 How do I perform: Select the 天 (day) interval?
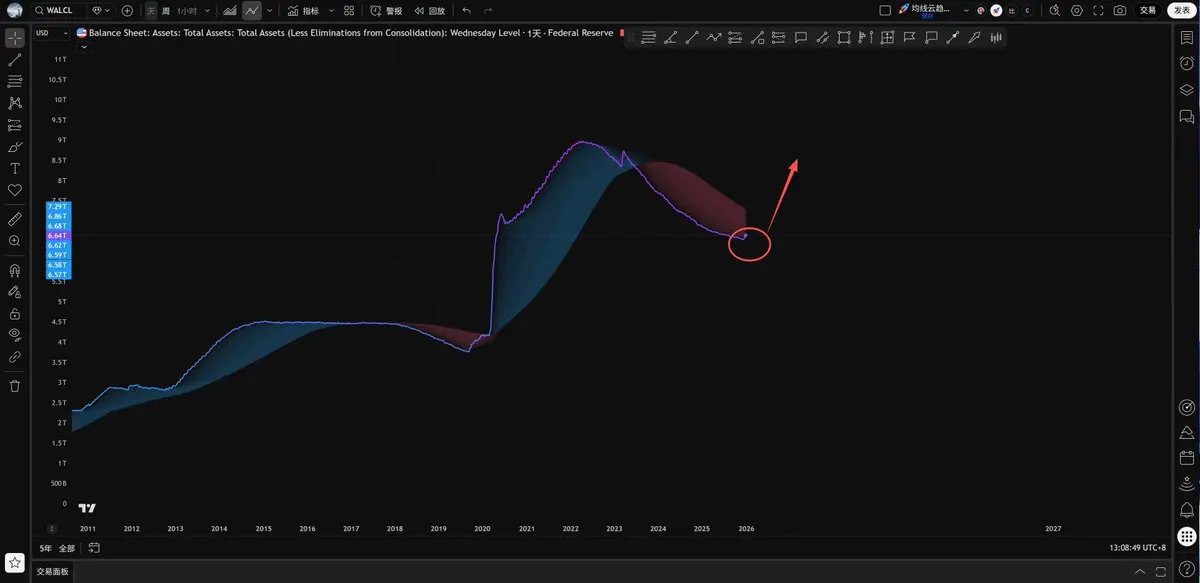coord(151,10)
